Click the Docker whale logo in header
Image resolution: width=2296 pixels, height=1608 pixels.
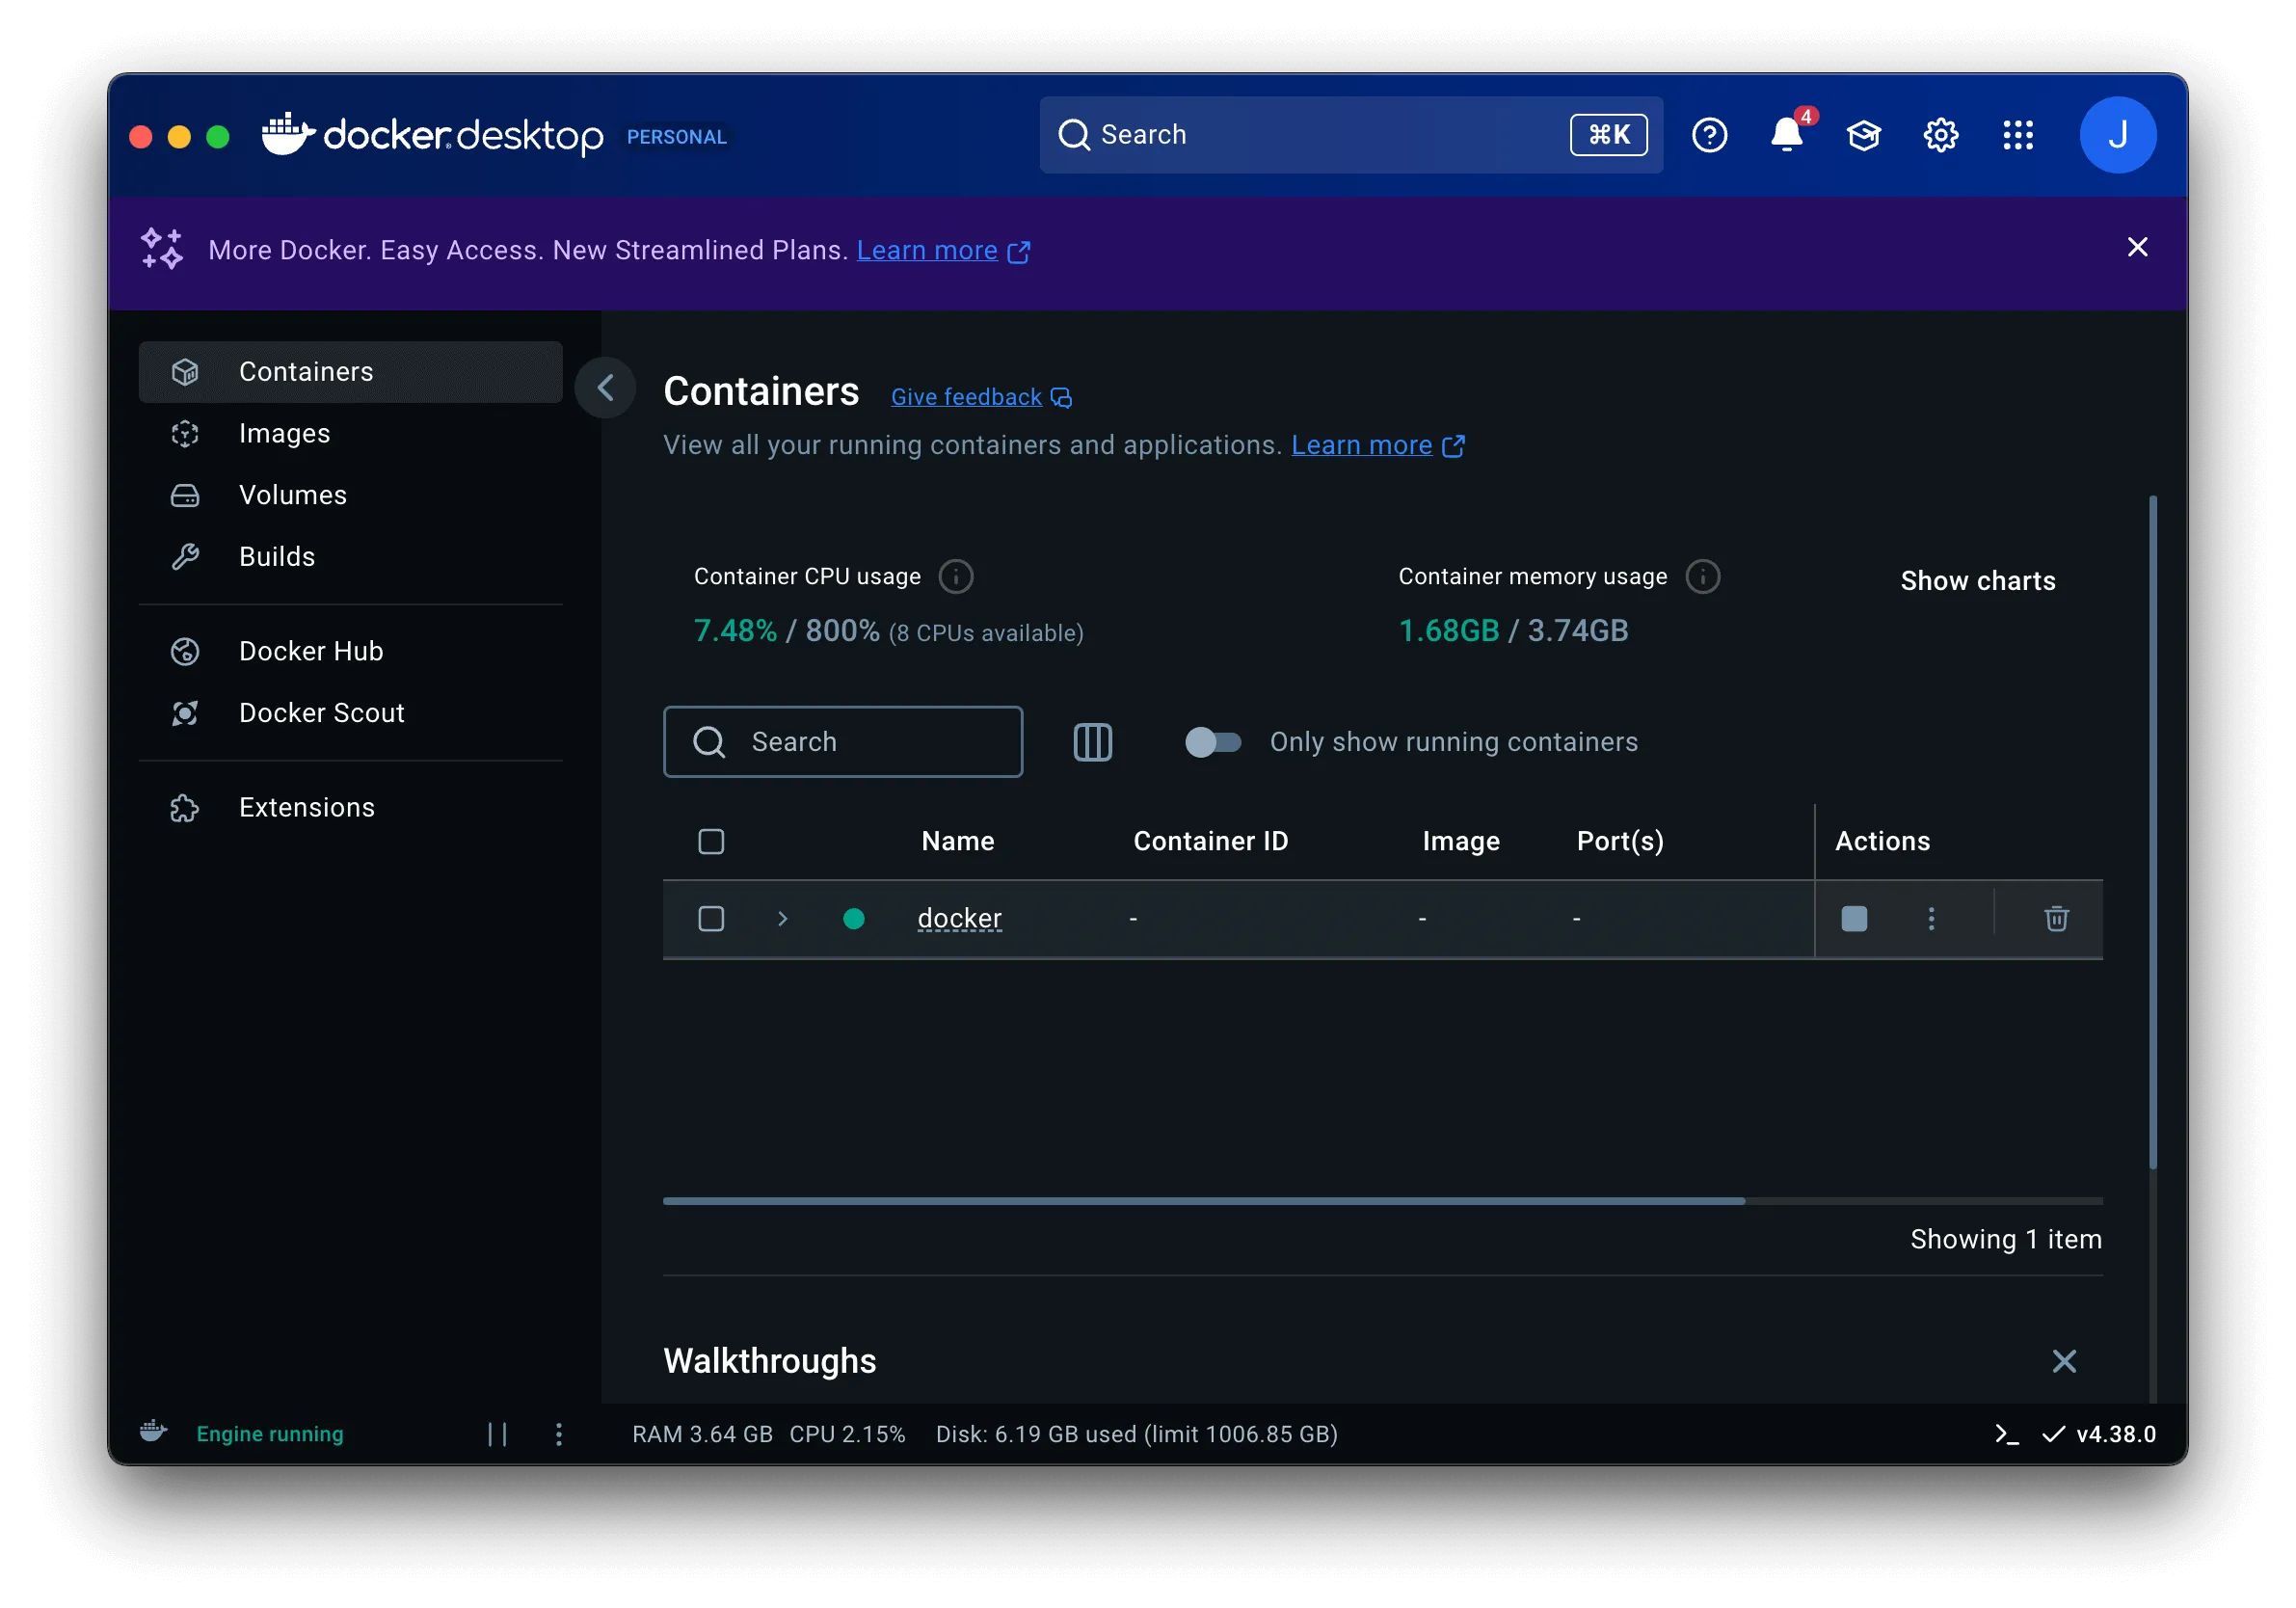pos(288,133)
